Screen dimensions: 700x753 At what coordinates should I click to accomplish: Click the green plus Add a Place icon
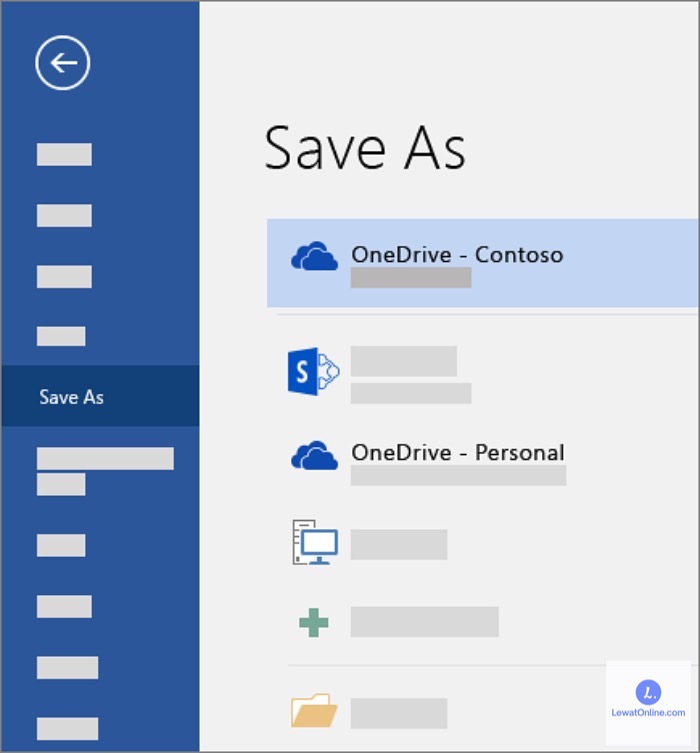[314, 622]
